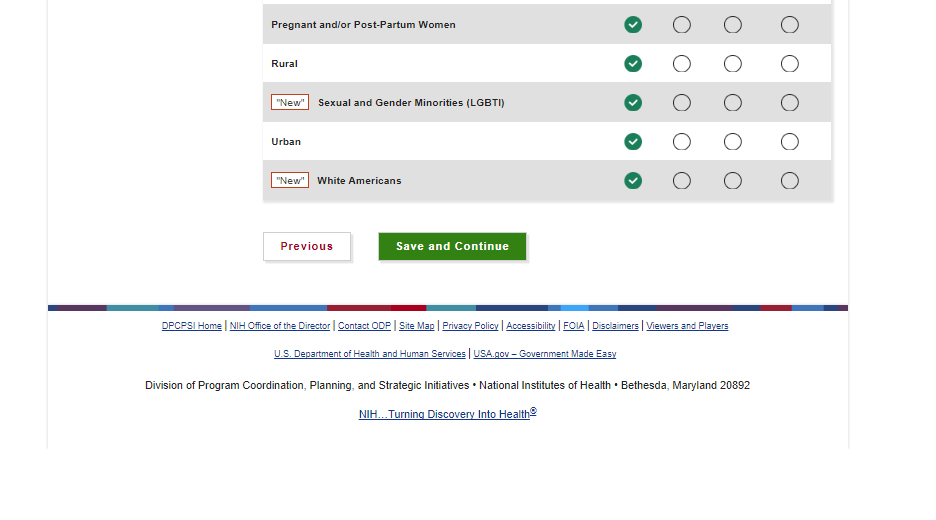The image size is (936, 520).
Task: Select third radio option for White Americans
Action: (x=733, y=181)
